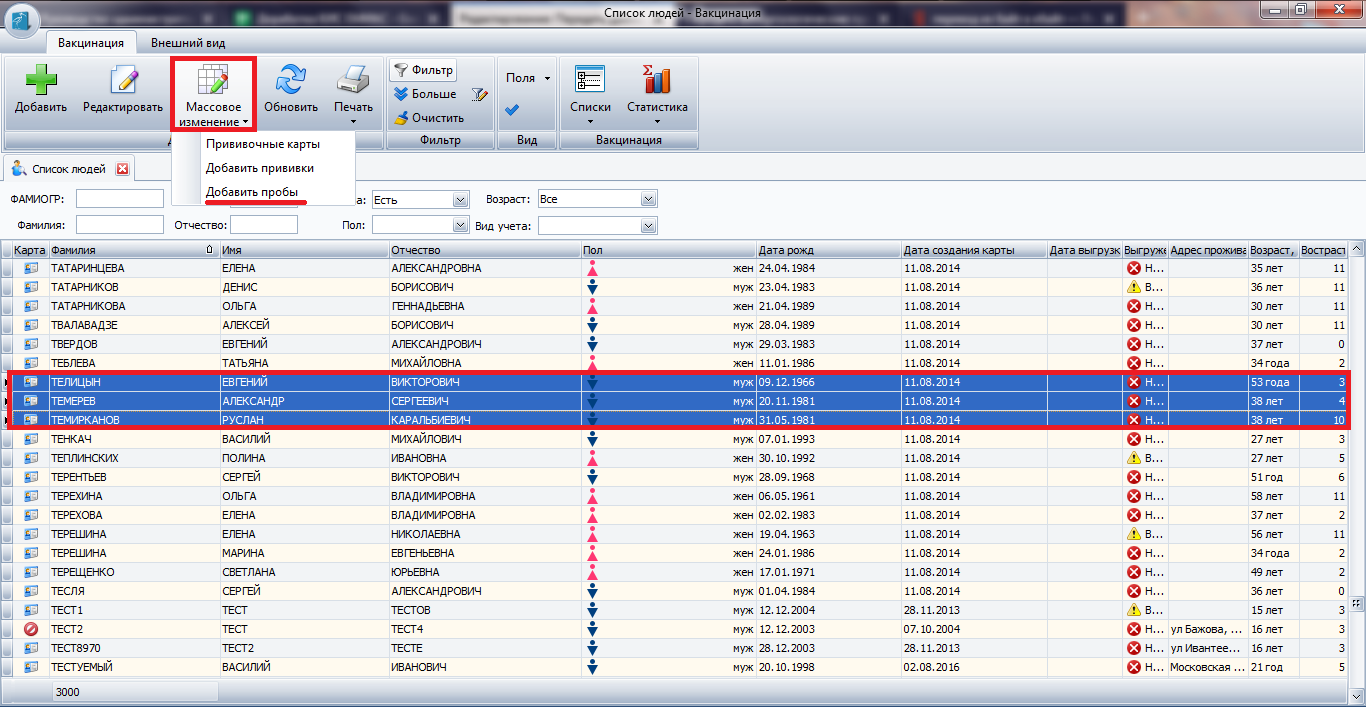Expand the Вид учета dropdown
Viewport: 1366px width, 708px height.
click(649, 226)
